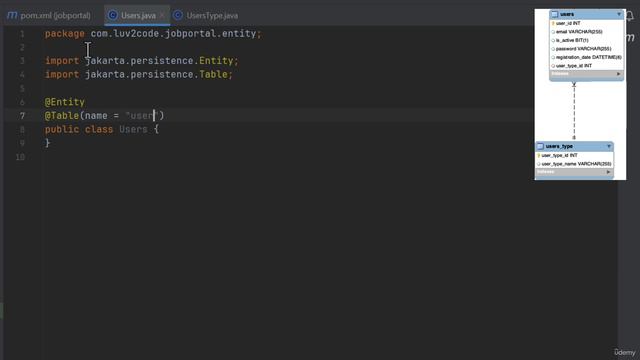
Task: Click the @Entity annotation
Action: tap(65, 102)
